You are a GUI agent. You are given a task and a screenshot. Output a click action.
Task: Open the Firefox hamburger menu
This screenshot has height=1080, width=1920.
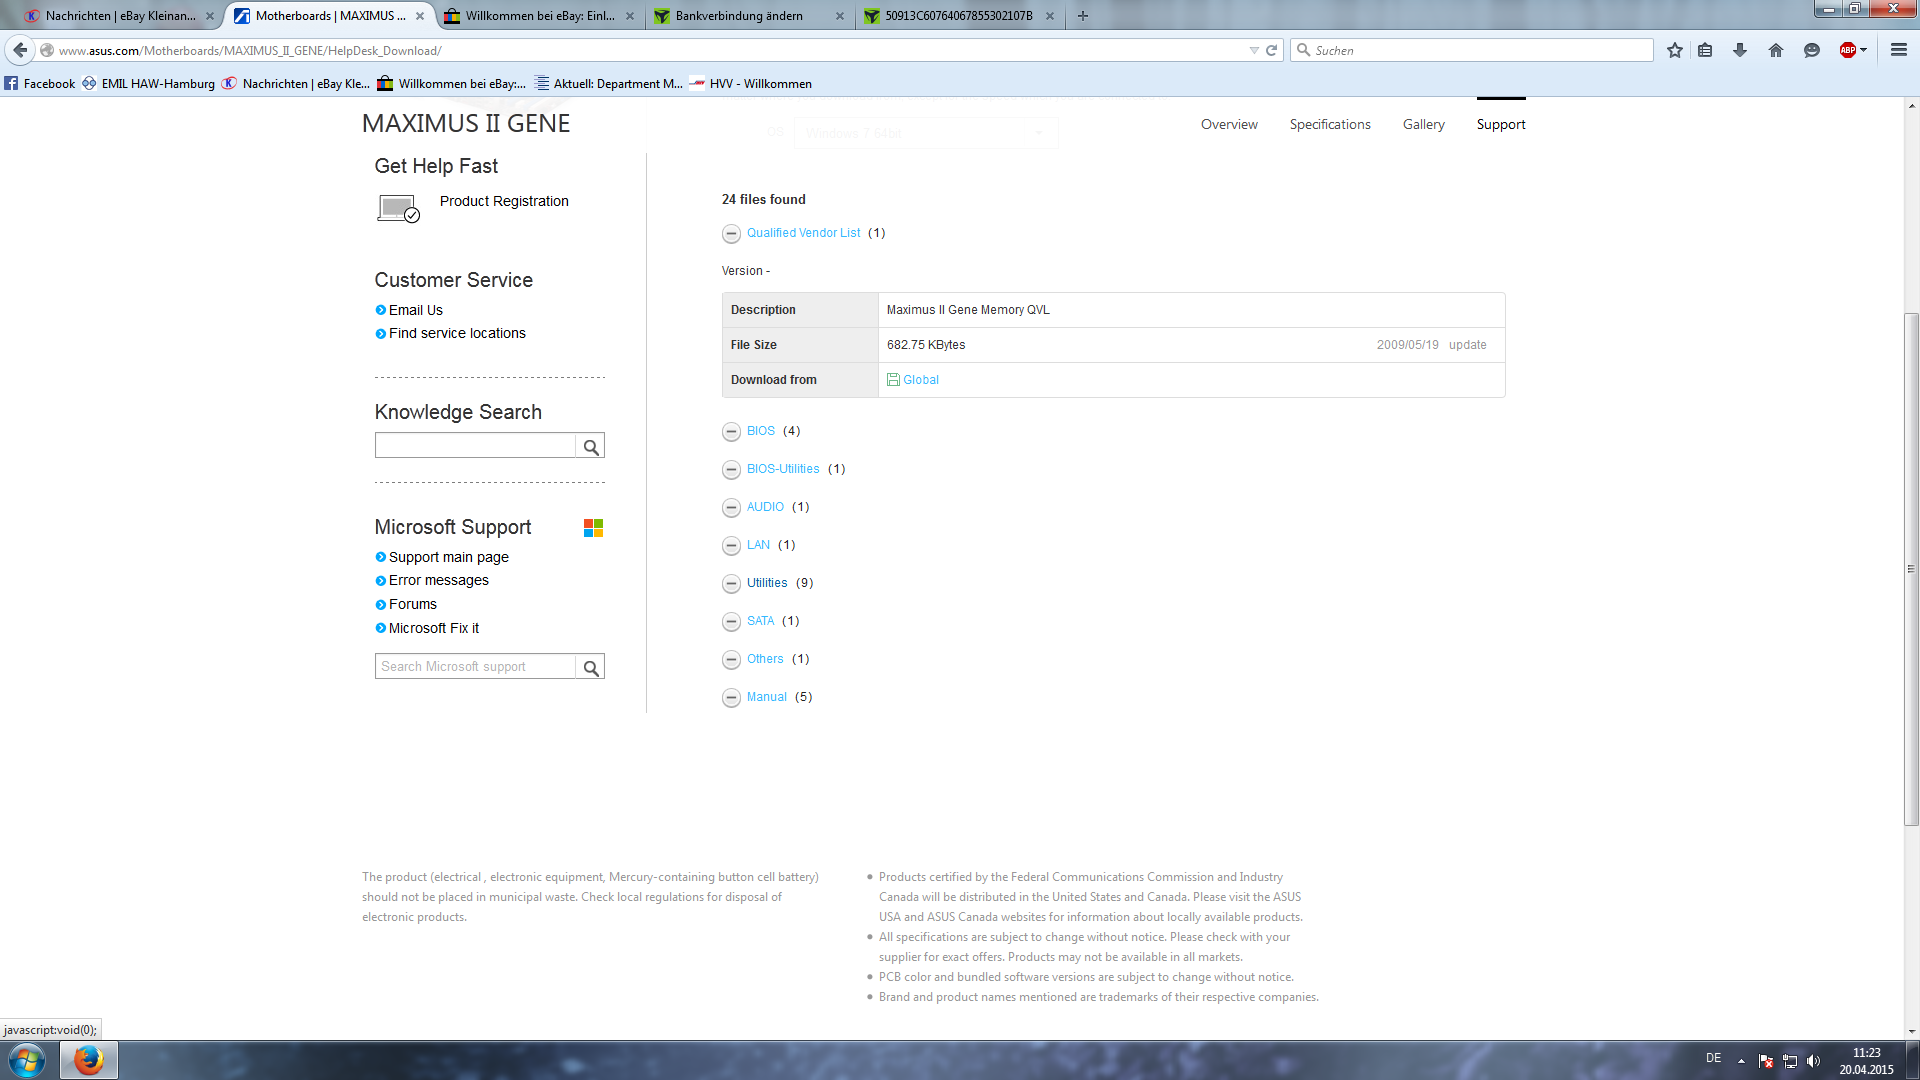click(x=1898, y=50)
